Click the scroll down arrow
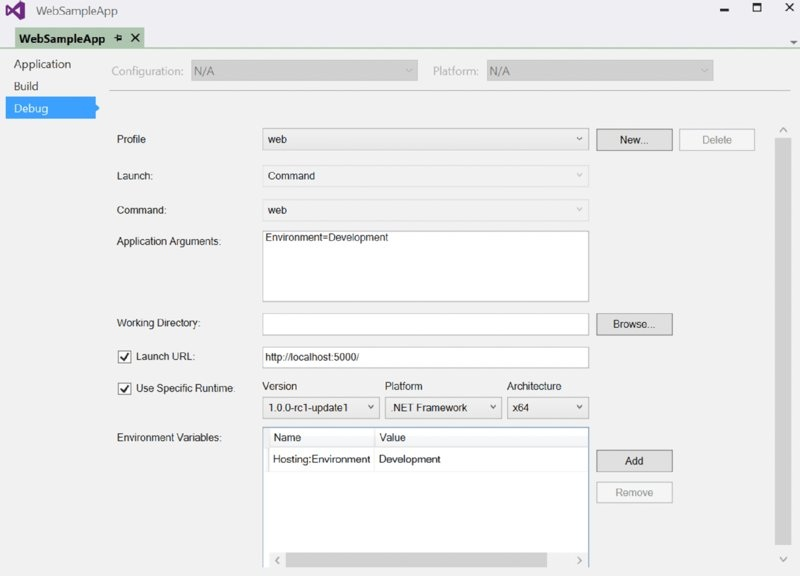The image size is (800, 576). (783, 559)
